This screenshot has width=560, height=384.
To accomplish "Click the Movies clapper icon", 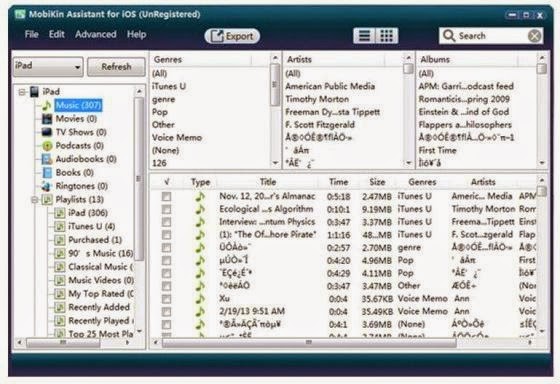I will (x=47, y=119).
